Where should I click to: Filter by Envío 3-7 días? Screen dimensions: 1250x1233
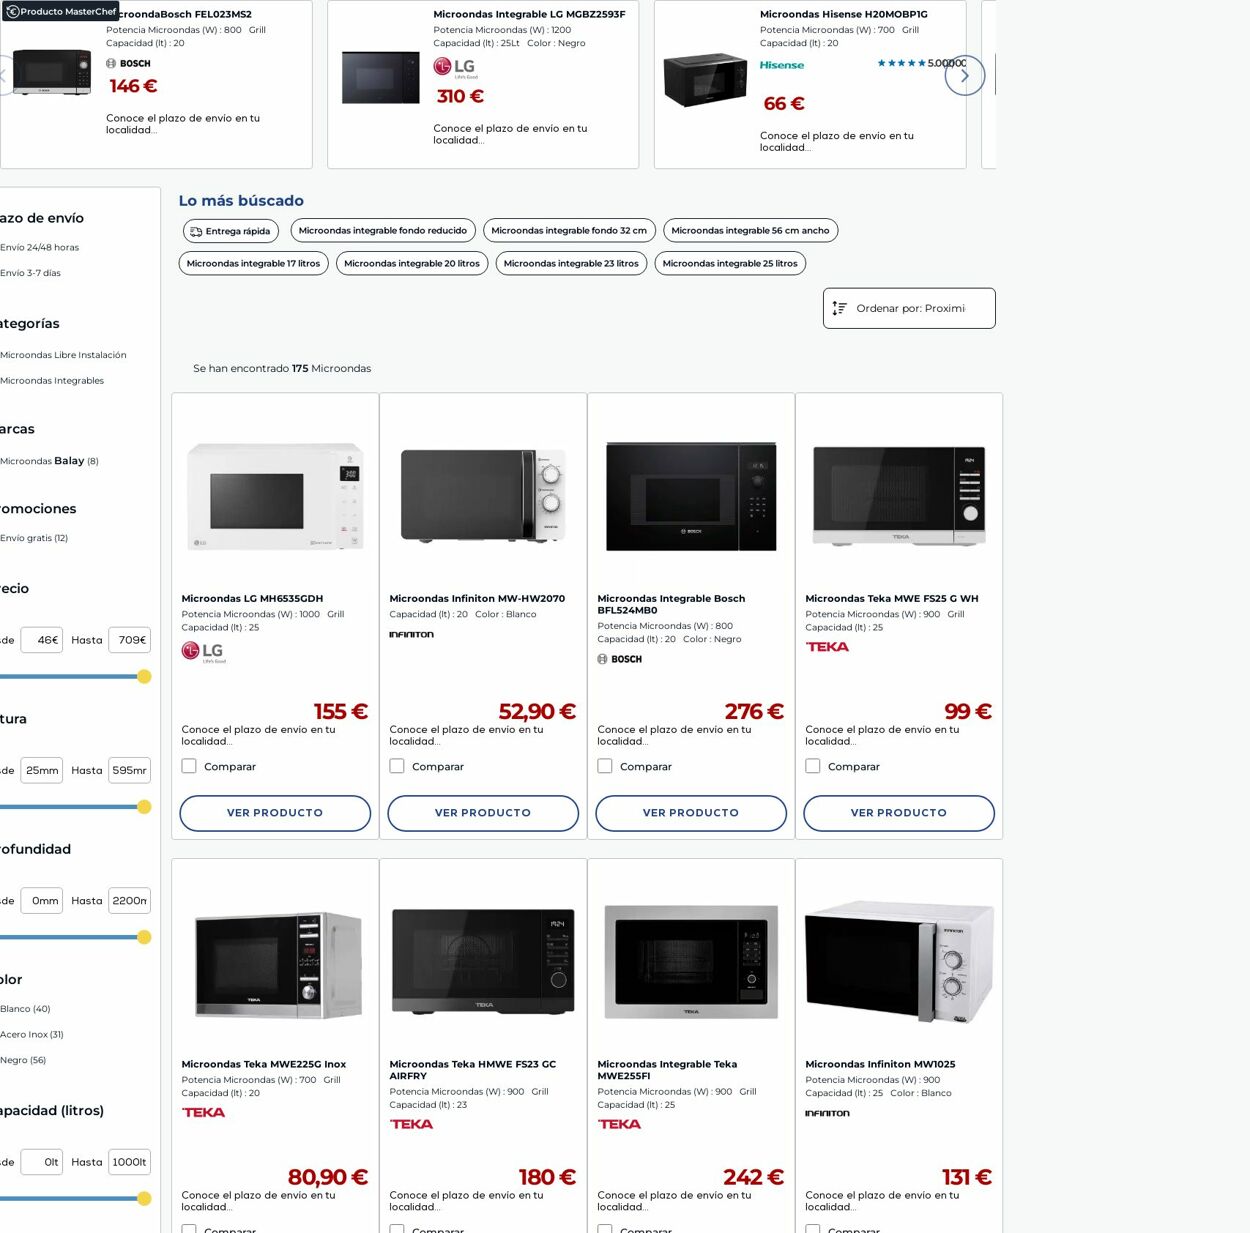[x=31, y=273]
